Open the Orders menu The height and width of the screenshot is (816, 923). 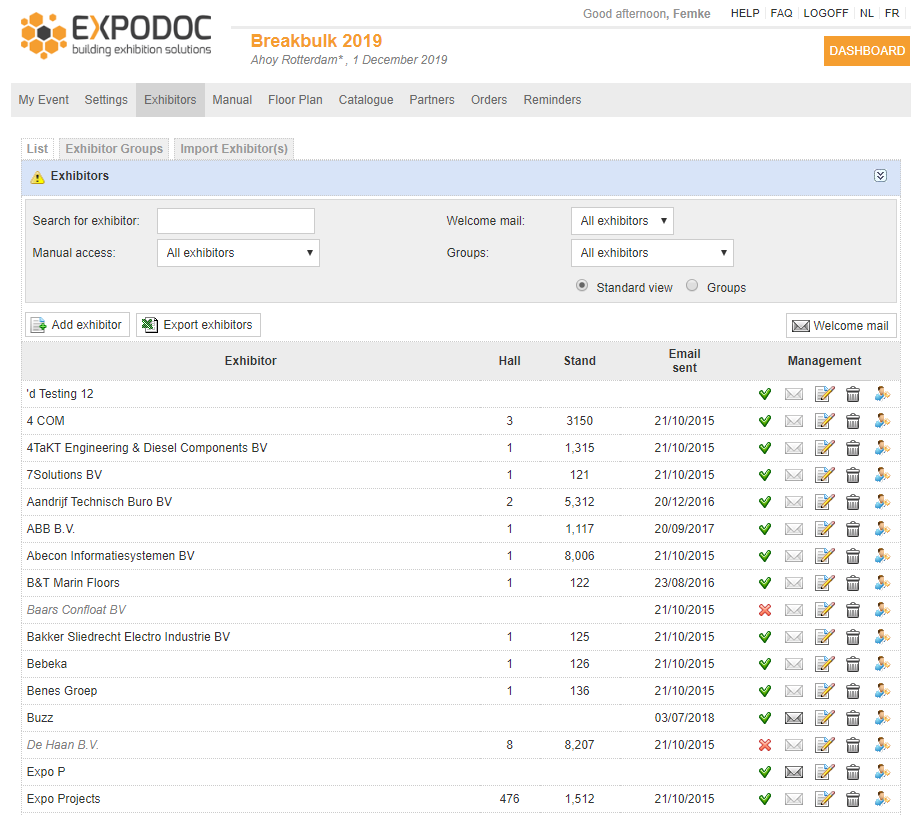(489, 100)
